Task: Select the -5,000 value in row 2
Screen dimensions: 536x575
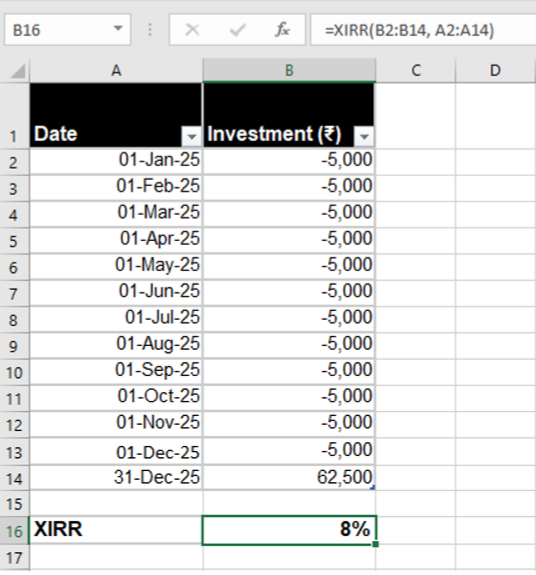Action: tap(289, 162)
